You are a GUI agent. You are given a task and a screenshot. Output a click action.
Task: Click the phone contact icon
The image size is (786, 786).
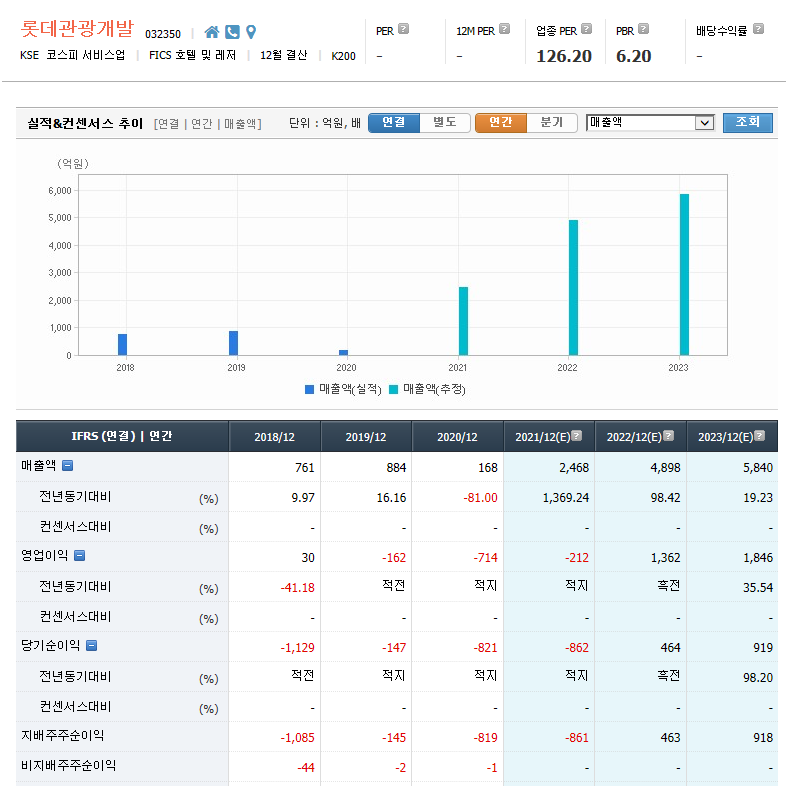tap(232, 32)
